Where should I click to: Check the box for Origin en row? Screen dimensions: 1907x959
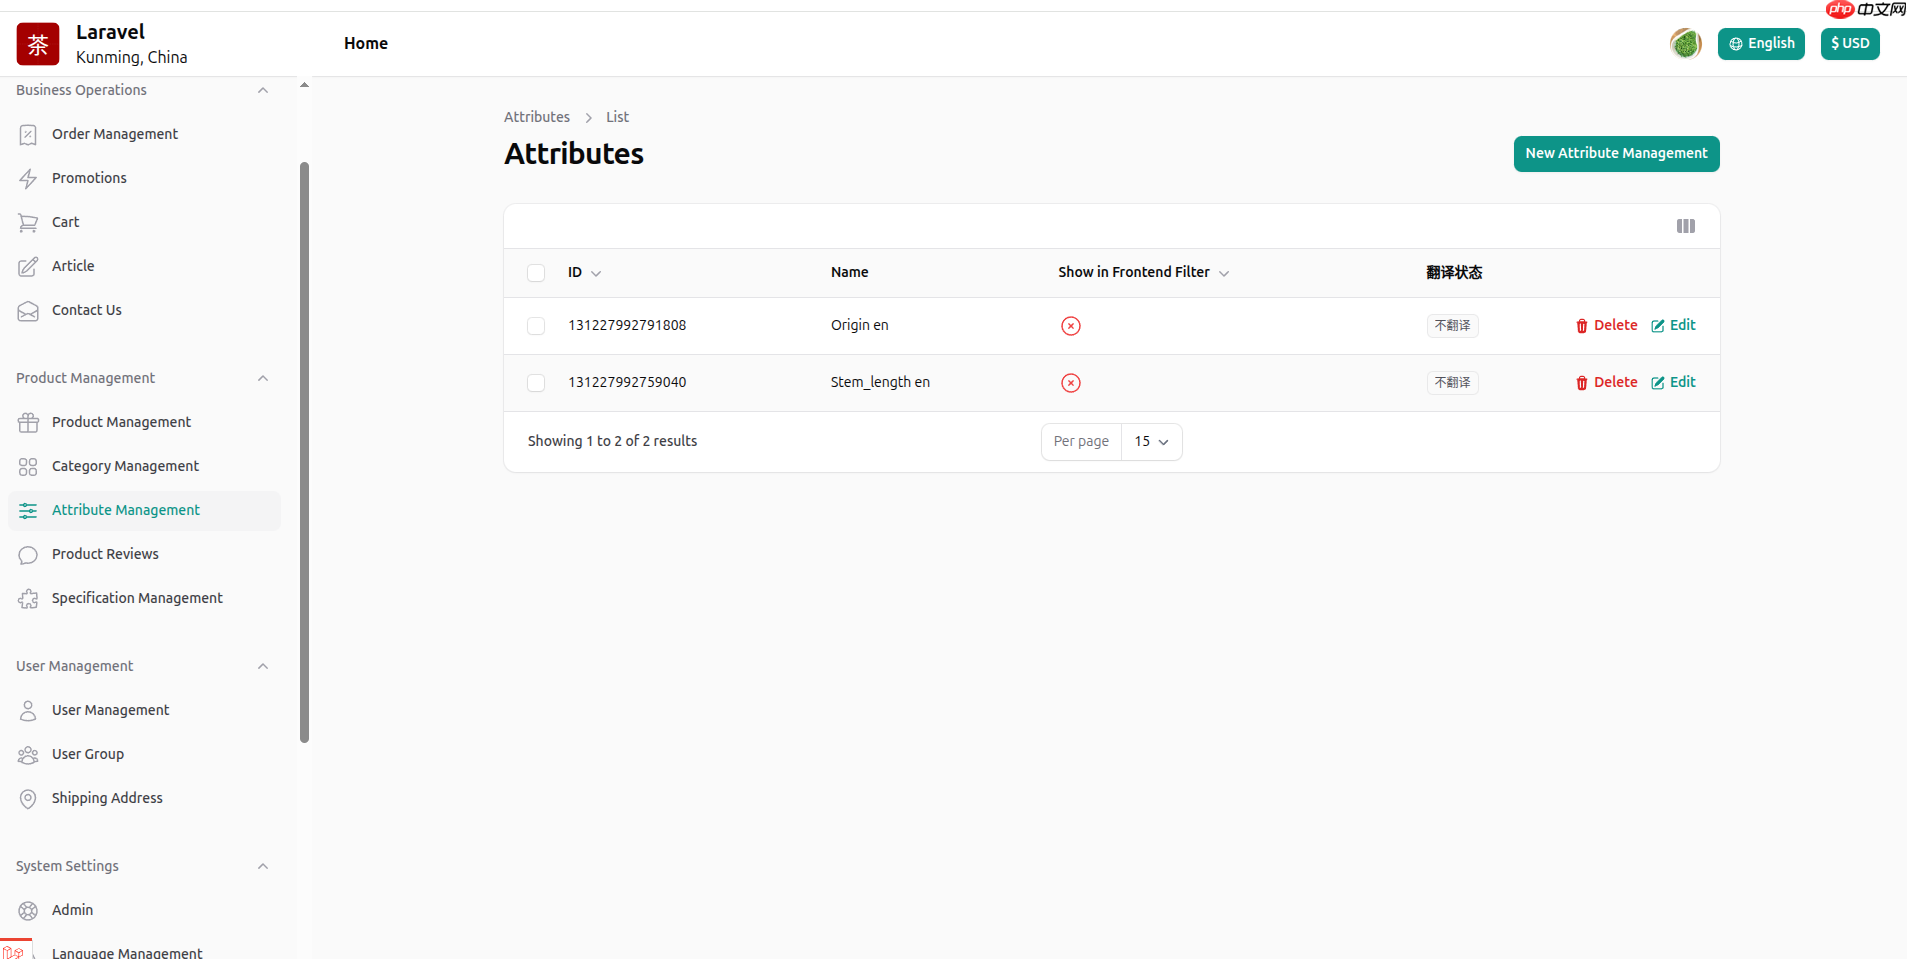coord(536,326)
